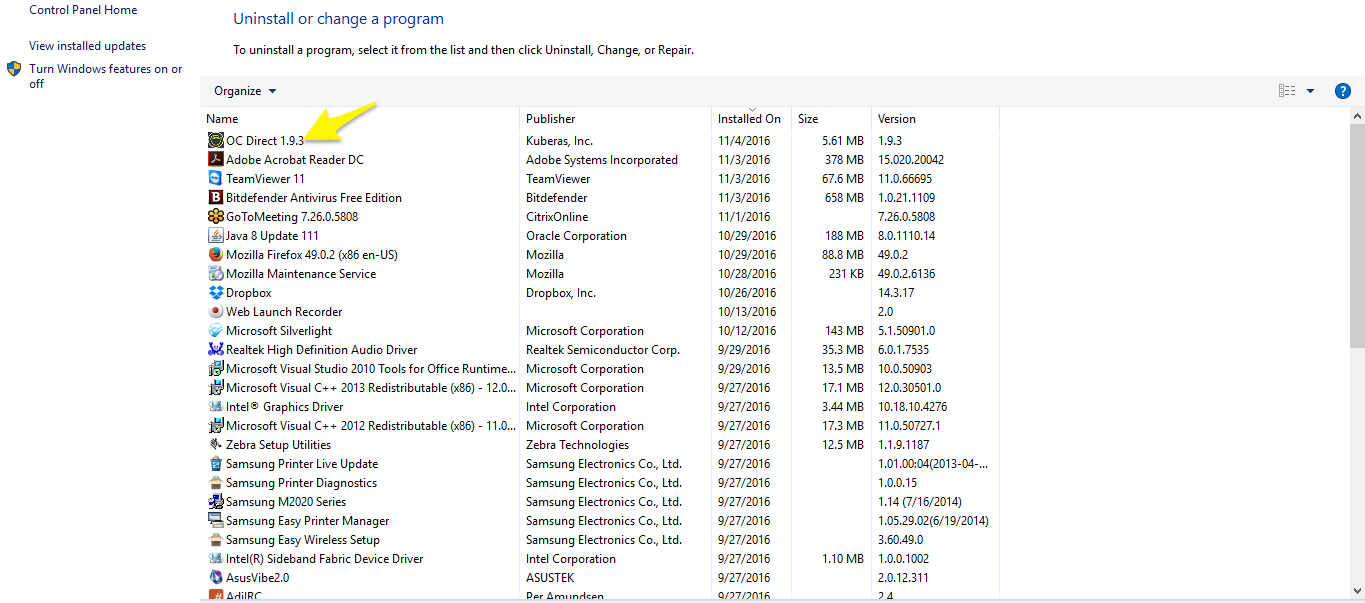Click the Bitdefender publisher cell

pos(556,198)
